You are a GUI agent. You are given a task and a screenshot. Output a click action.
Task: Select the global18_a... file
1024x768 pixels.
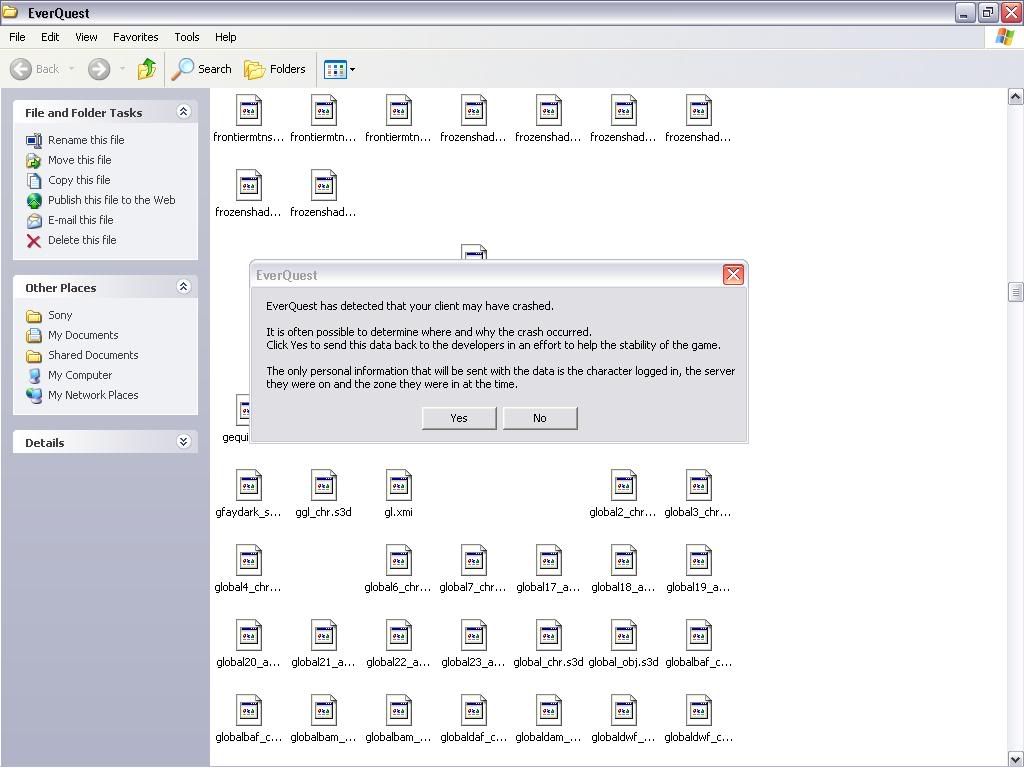(623, 569)
